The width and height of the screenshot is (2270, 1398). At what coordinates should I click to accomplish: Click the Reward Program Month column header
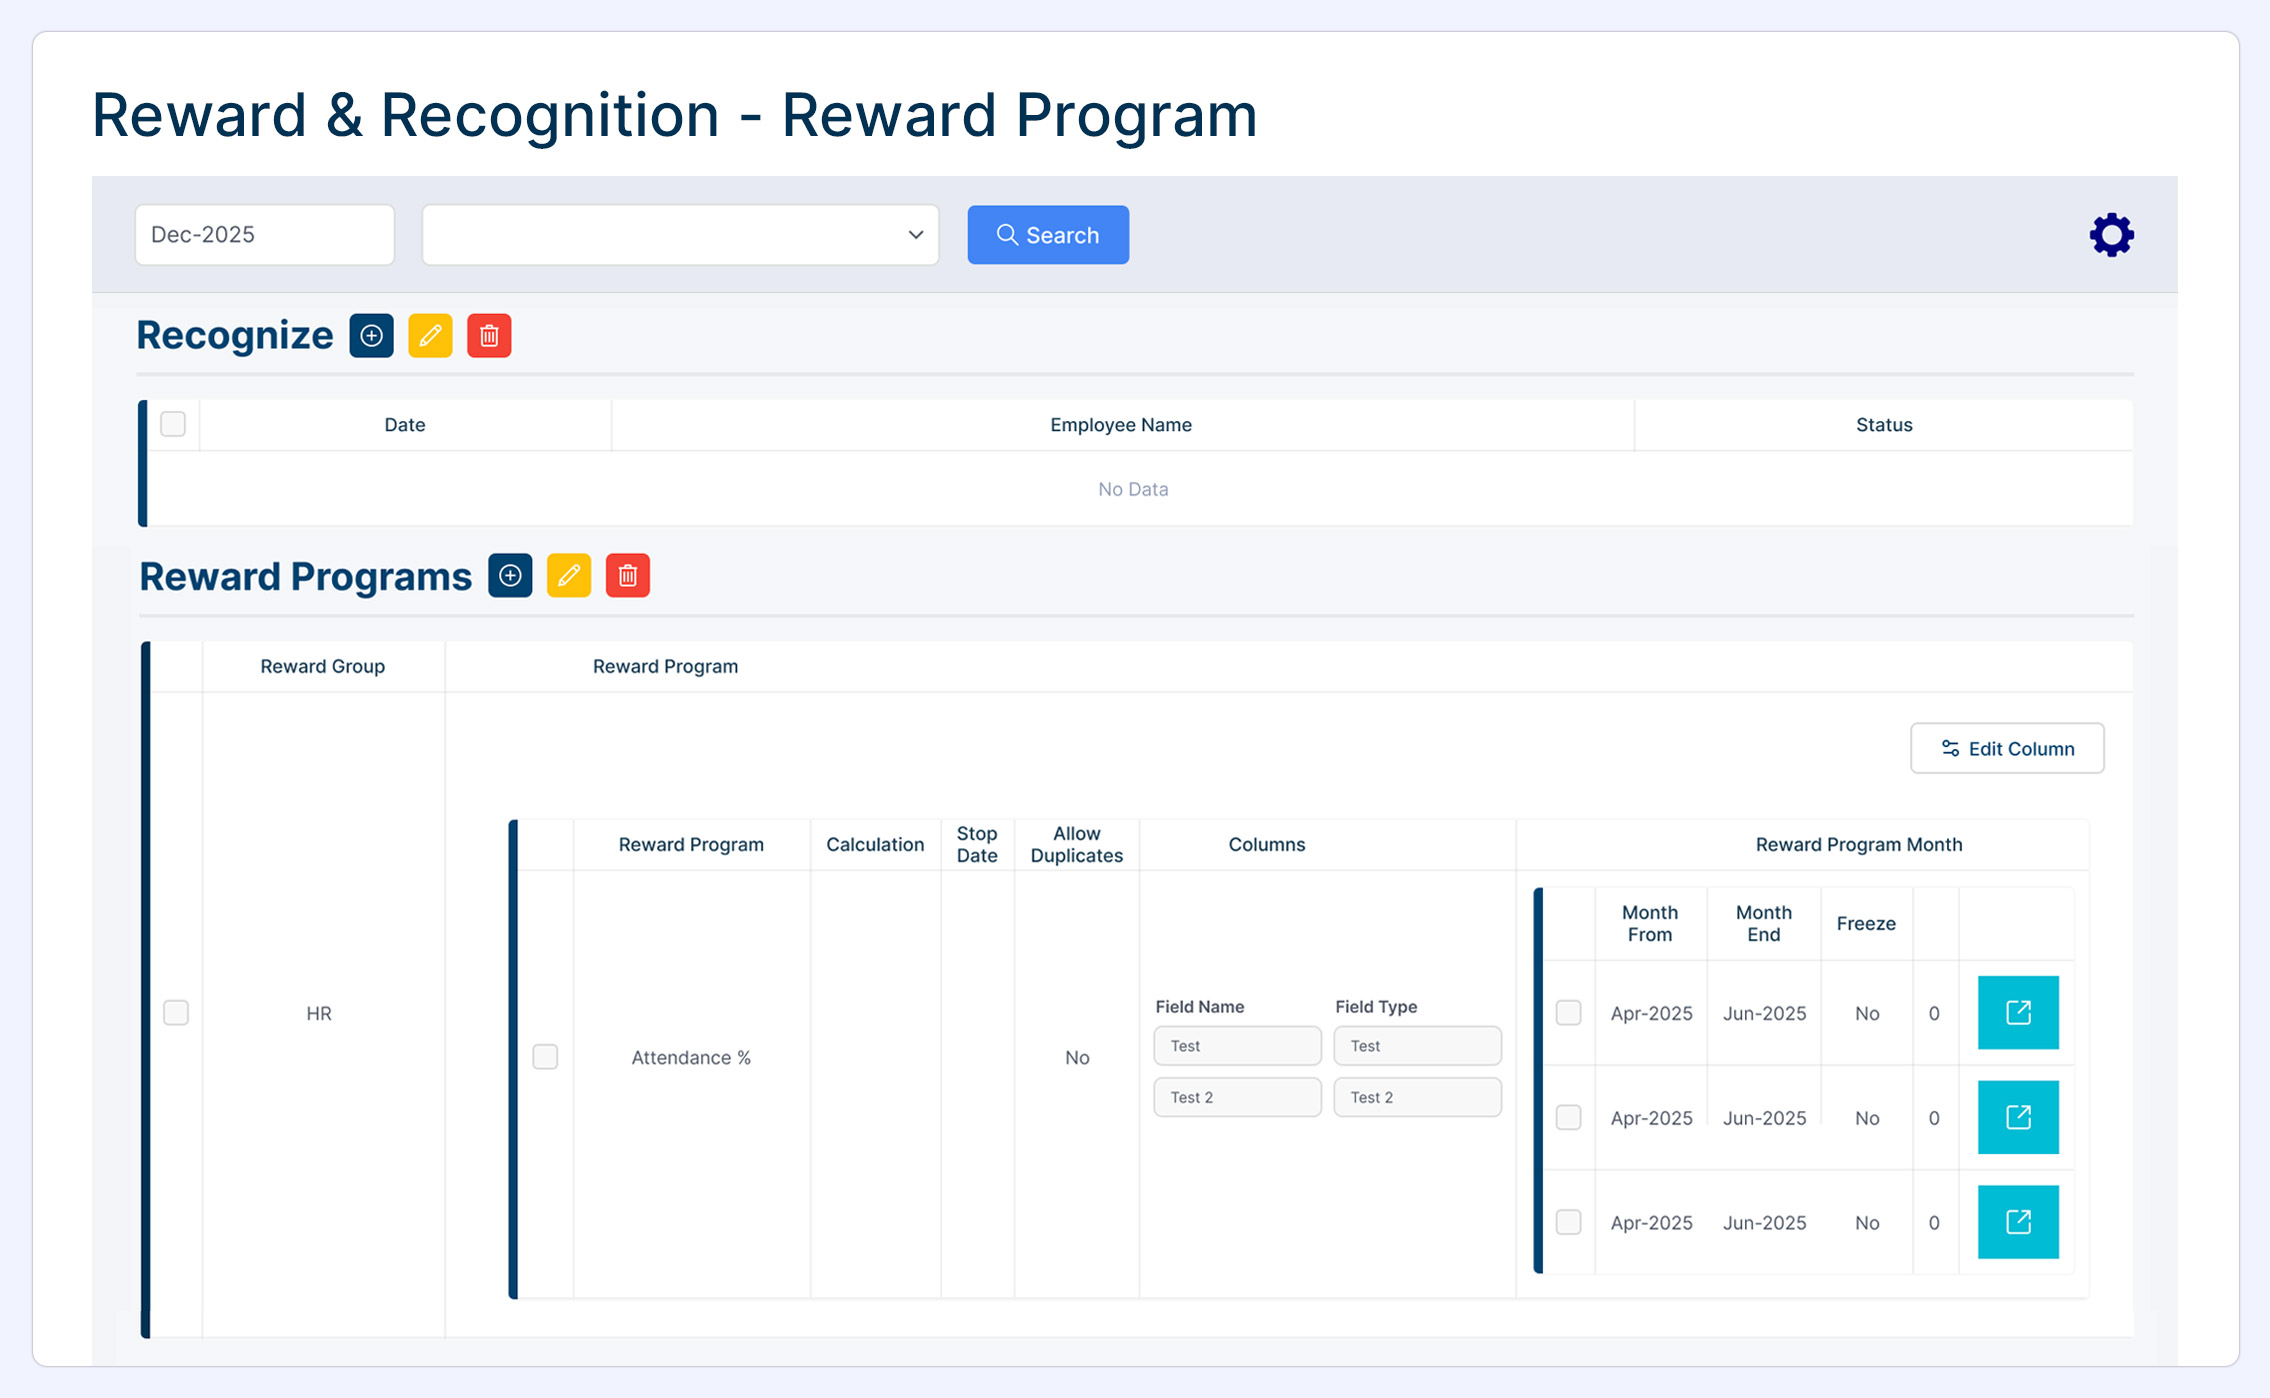click(x=1858, y=845)
